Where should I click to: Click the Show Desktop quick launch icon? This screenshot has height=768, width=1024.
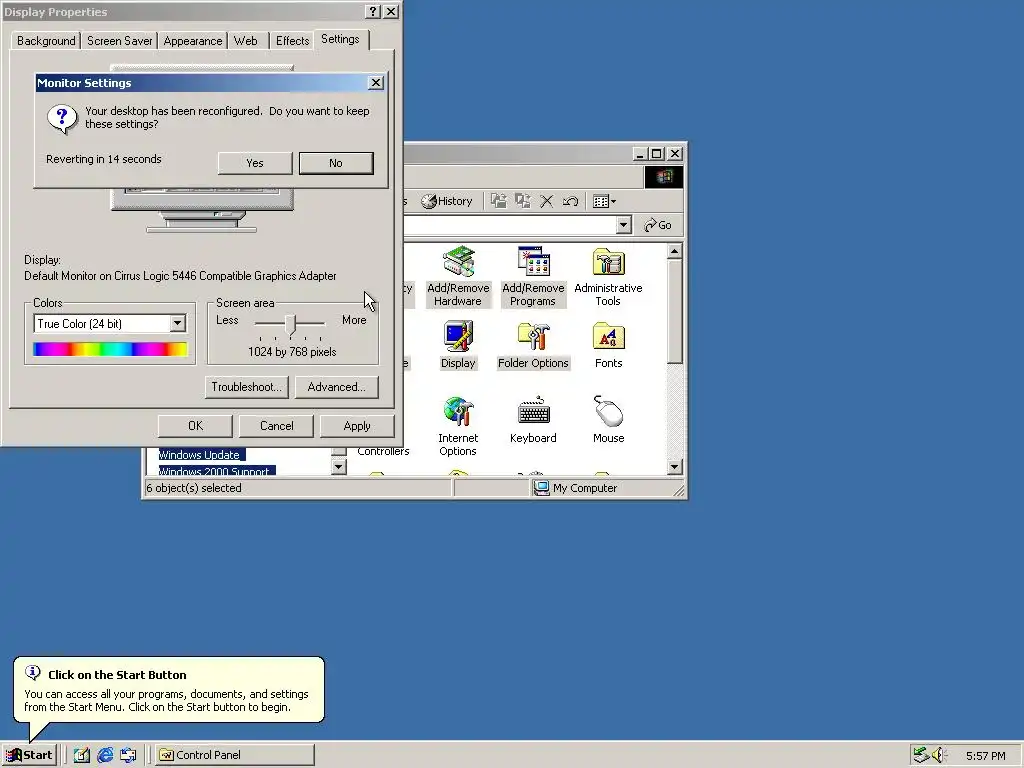tap(82, 755)
